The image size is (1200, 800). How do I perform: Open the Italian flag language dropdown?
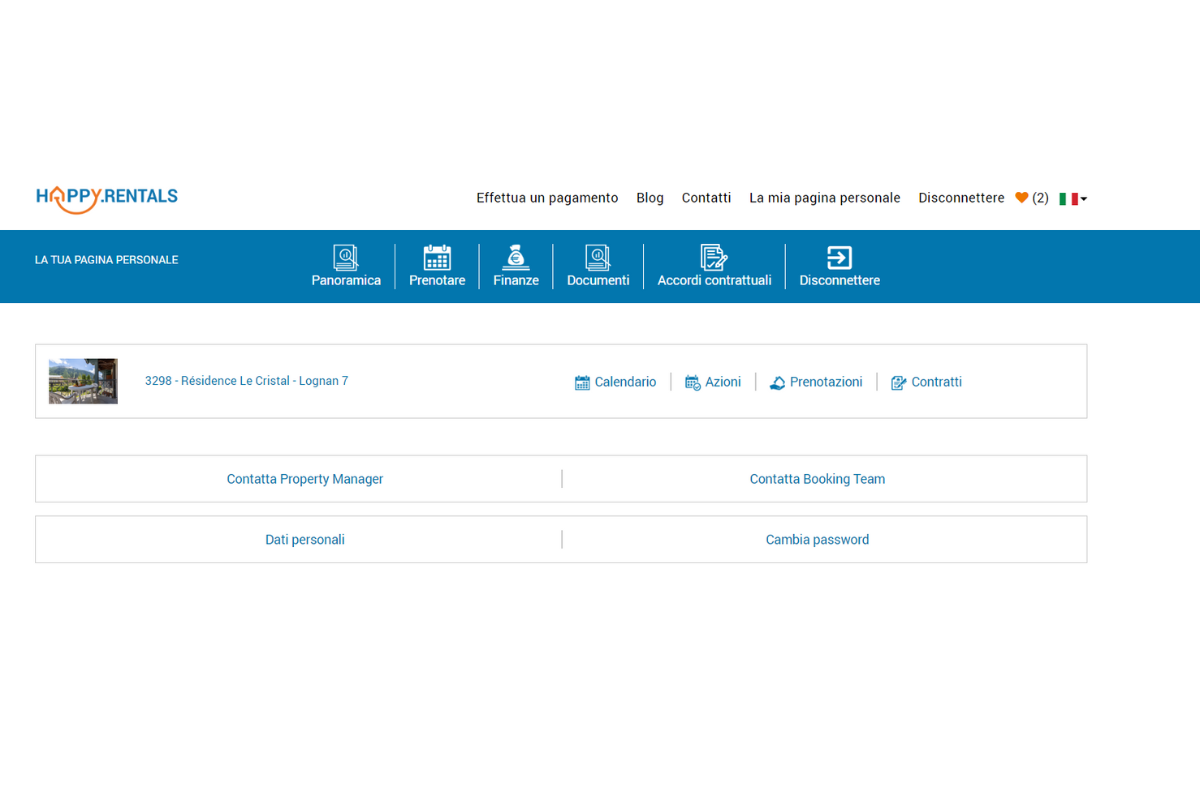tap(1072, 198)
